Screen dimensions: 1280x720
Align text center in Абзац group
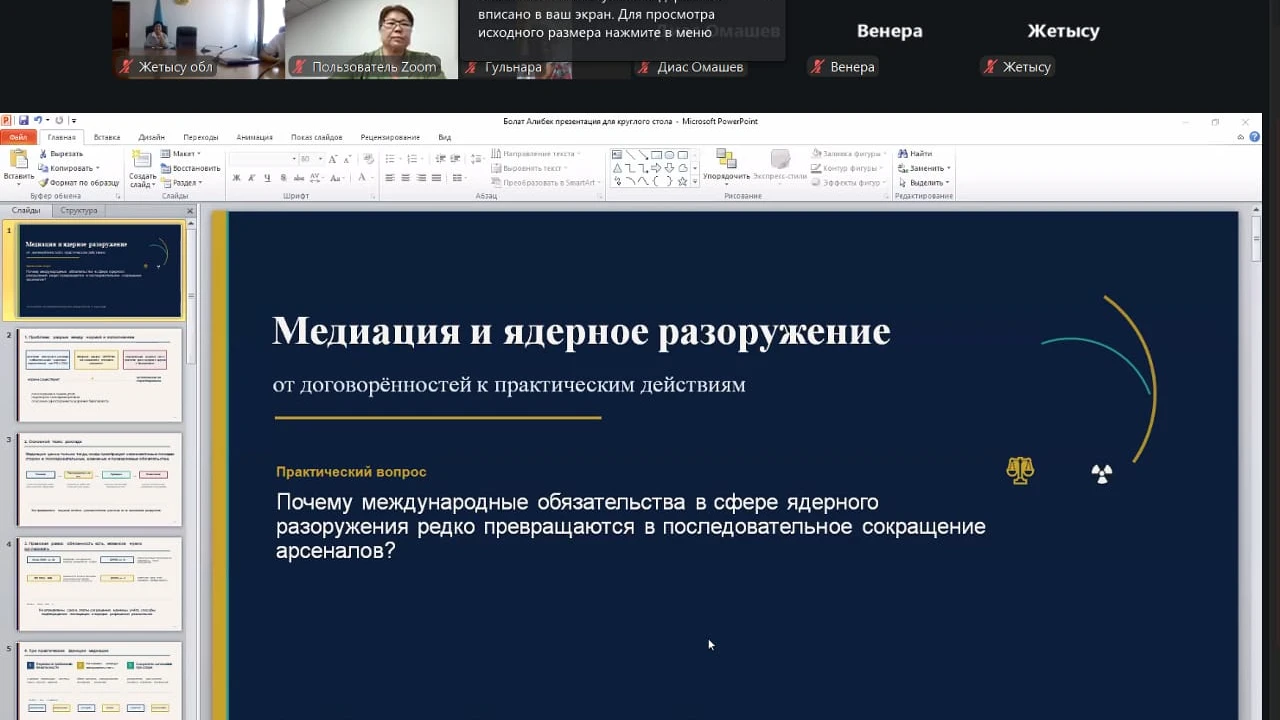pos(405,178)
